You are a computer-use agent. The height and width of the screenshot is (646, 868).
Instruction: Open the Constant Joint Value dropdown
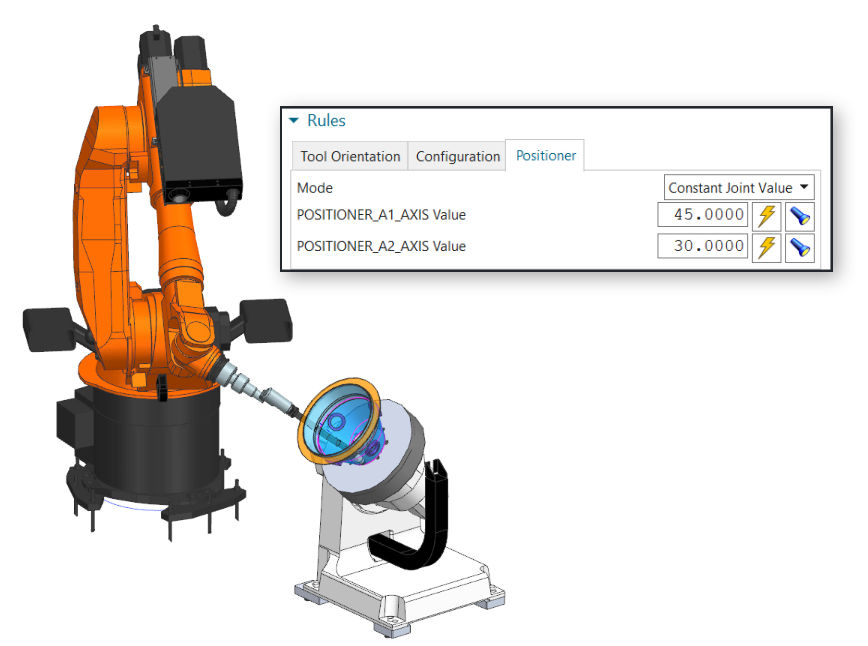coord(738,187)
